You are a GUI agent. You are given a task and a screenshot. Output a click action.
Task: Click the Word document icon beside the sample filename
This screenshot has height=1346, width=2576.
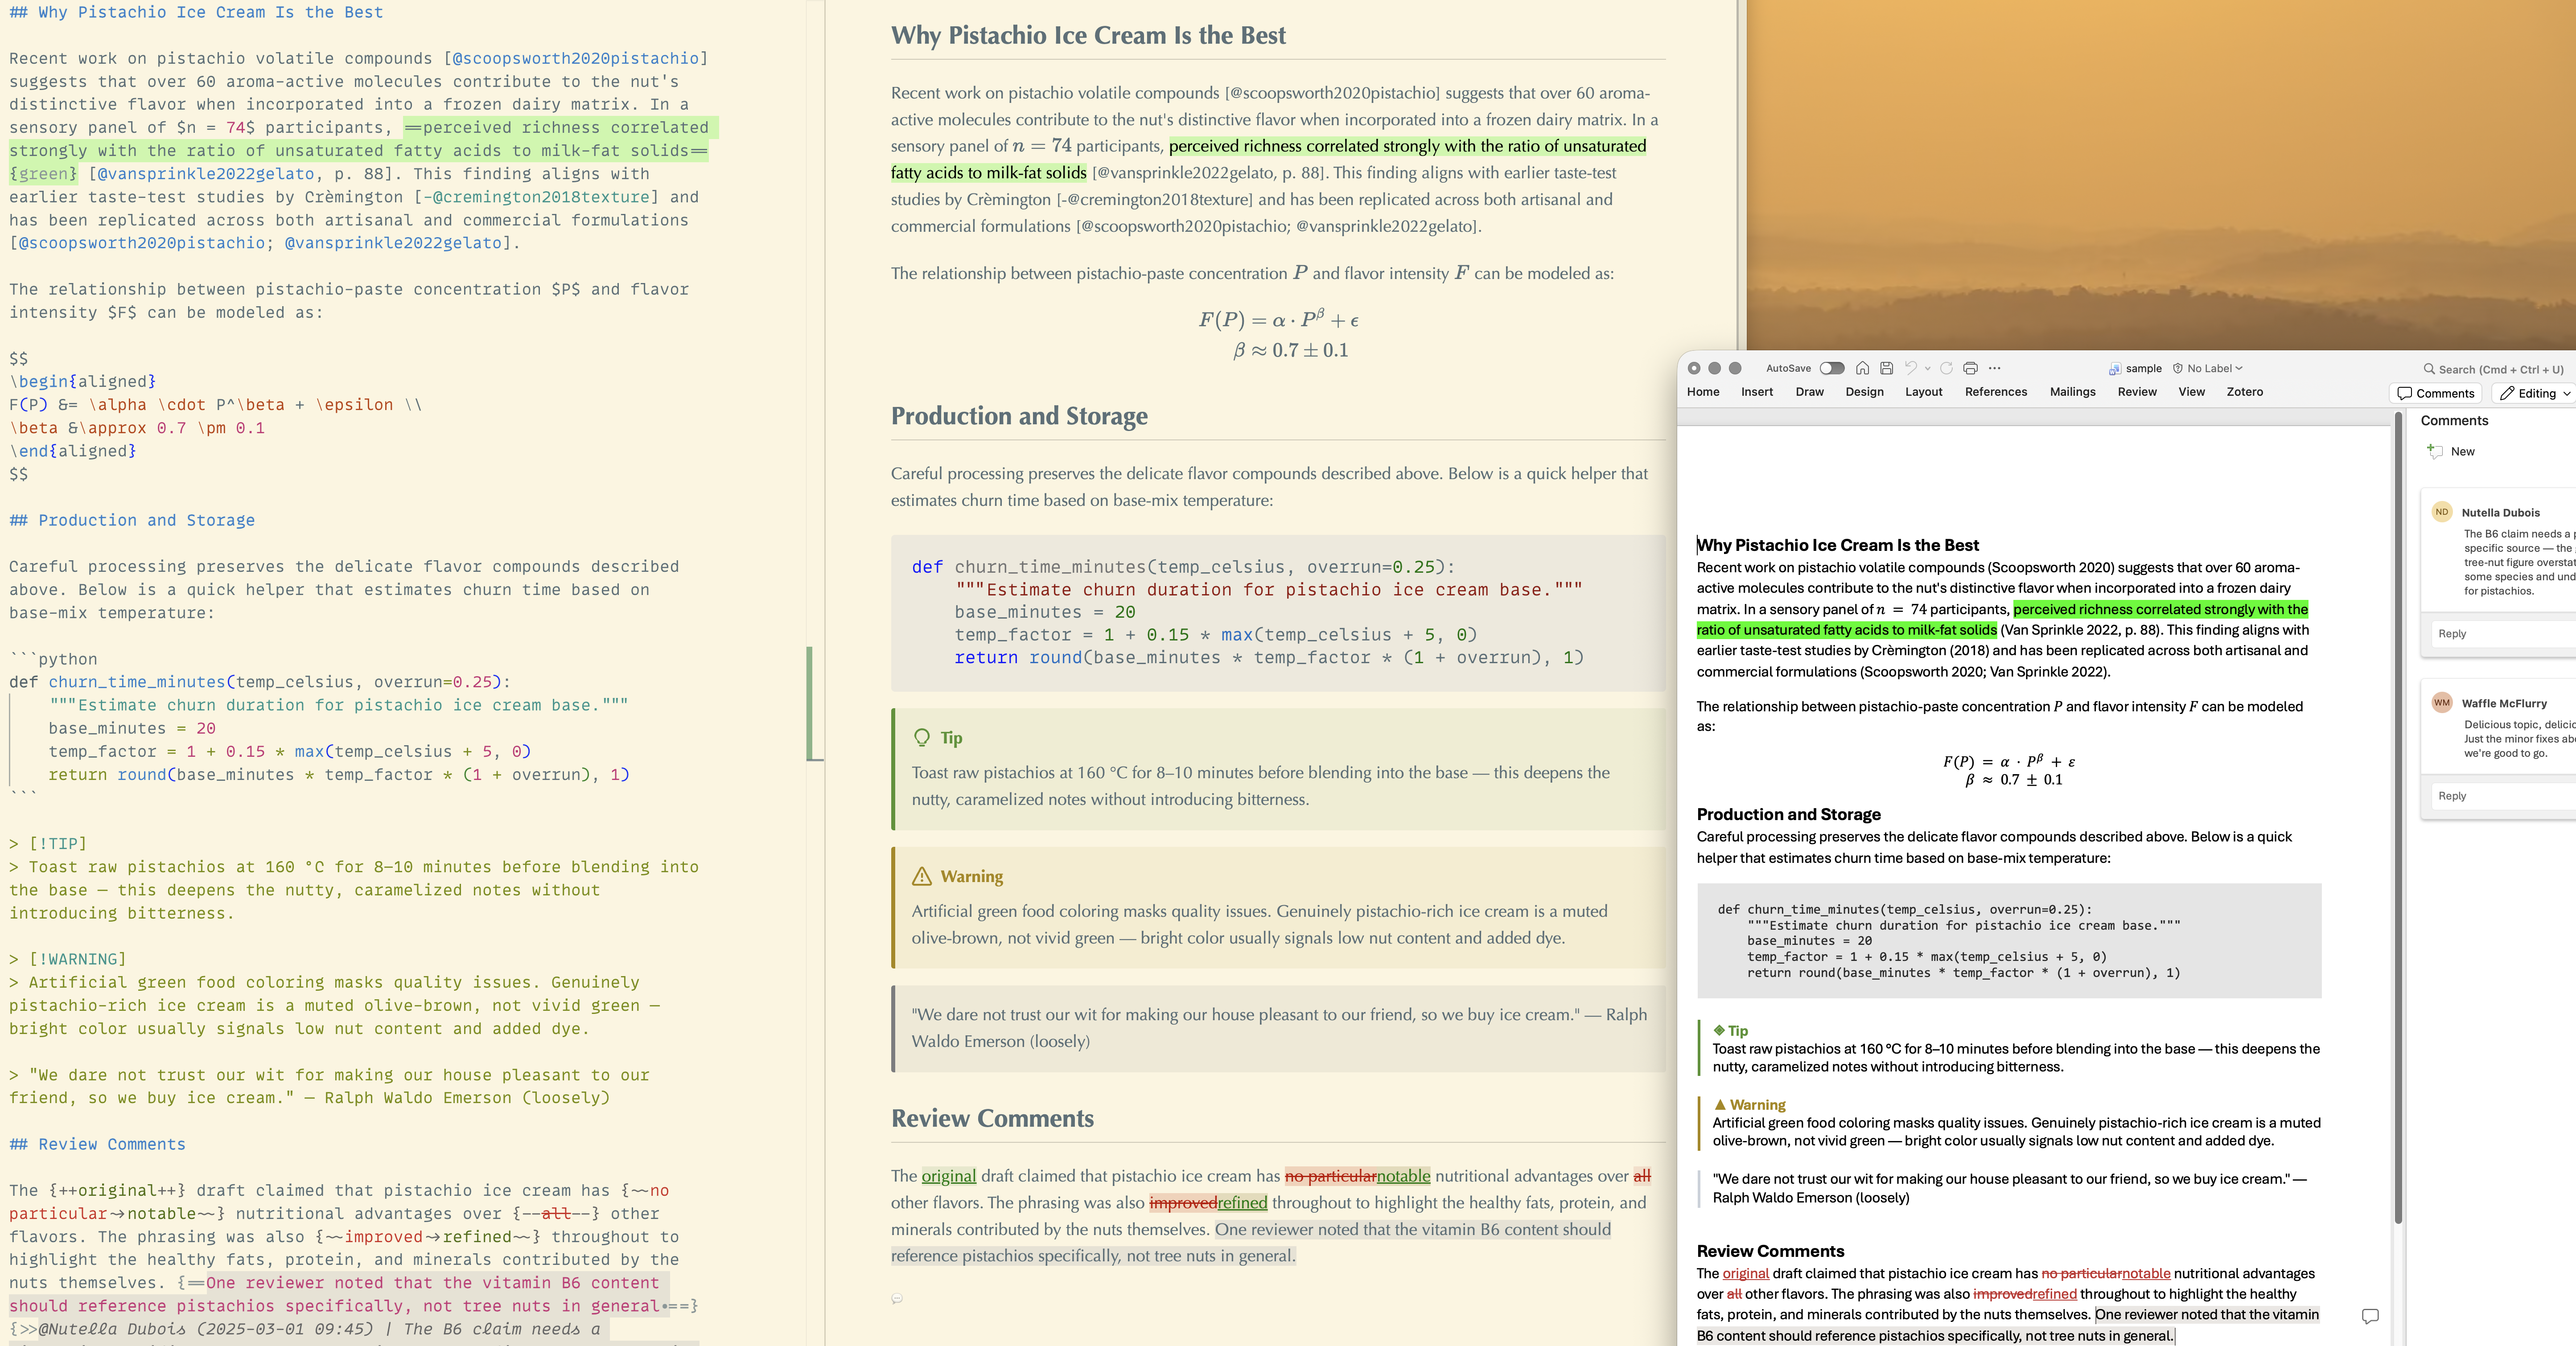[x=2117, y=368]
